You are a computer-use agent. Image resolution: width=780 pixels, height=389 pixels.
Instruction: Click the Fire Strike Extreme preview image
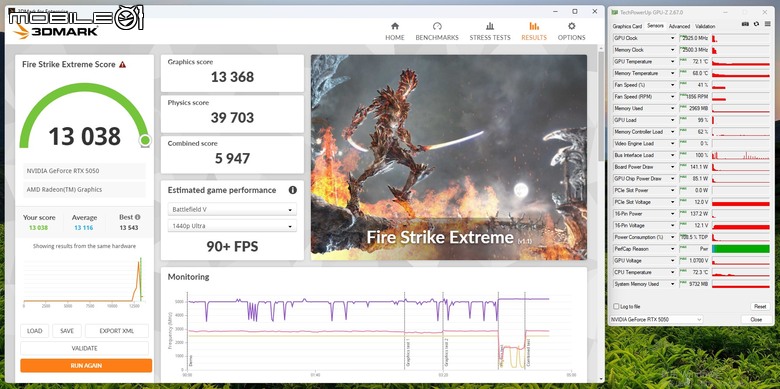pos(449,157)
